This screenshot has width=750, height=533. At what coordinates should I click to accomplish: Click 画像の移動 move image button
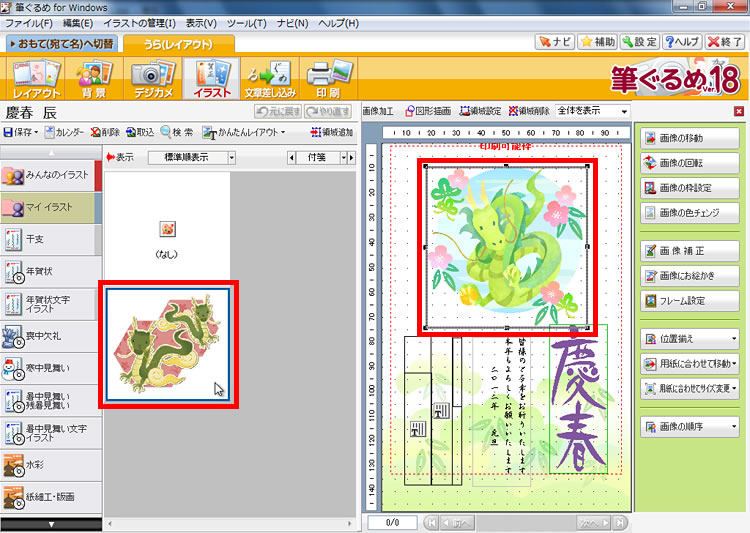[x=690, y=138]
